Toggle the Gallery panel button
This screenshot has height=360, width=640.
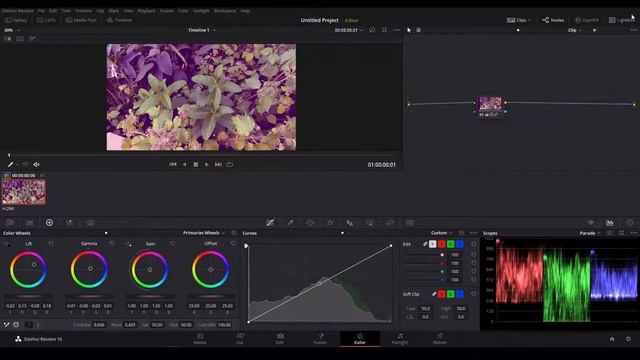[16, 20]
